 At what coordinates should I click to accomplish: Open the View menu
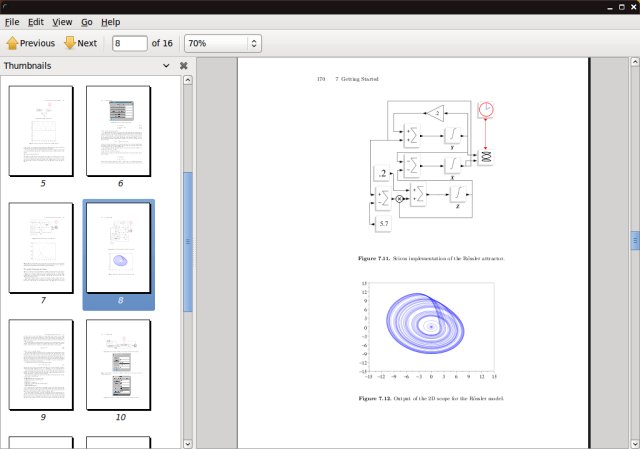click(x=62, y=21)
